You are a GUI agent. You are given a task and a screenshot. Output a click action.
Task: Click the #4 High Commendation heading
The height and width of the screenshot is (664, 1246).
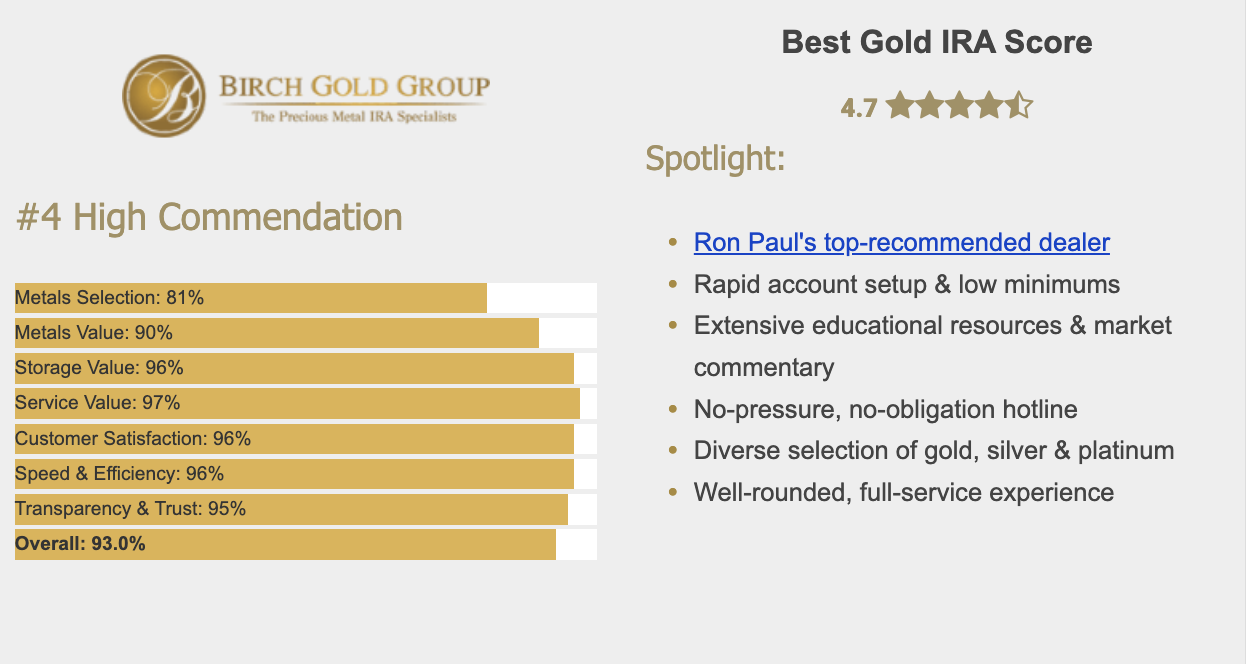(209, 217)
